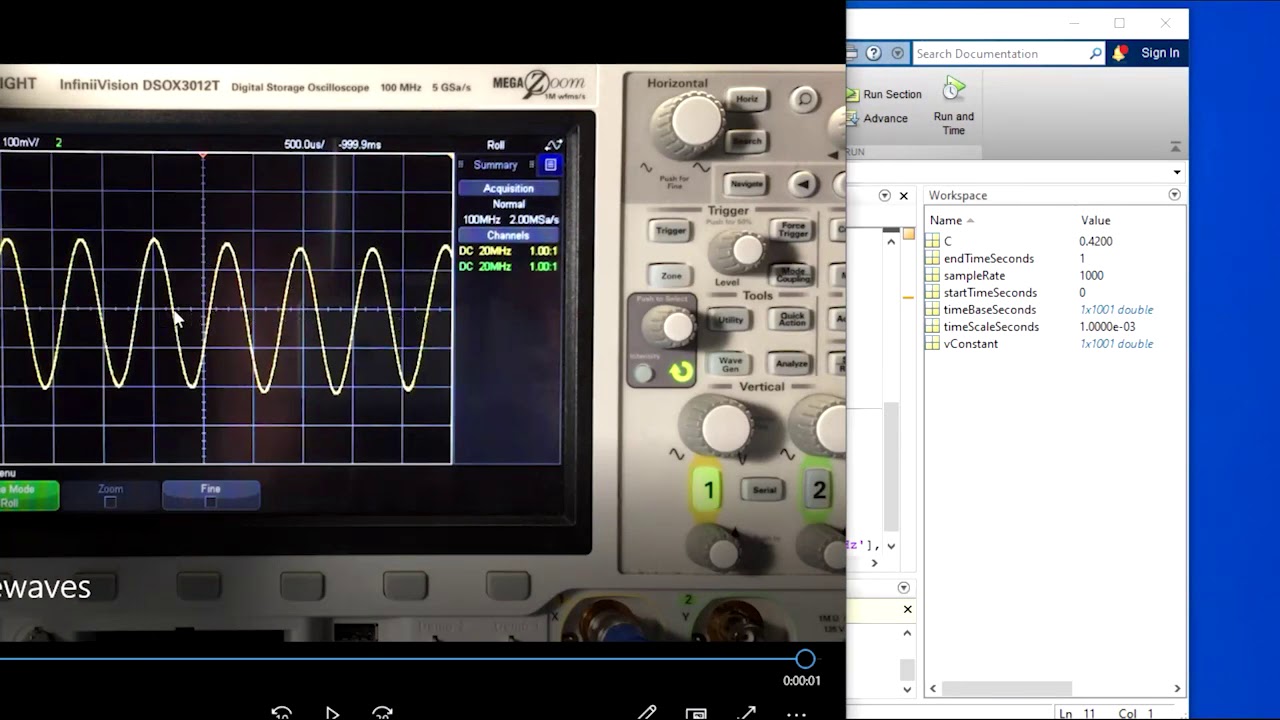Viewport: 1280px width, 720px height.
Task: Click the value 0.4200 in Workspace
Action: (x=1096, y=241)
